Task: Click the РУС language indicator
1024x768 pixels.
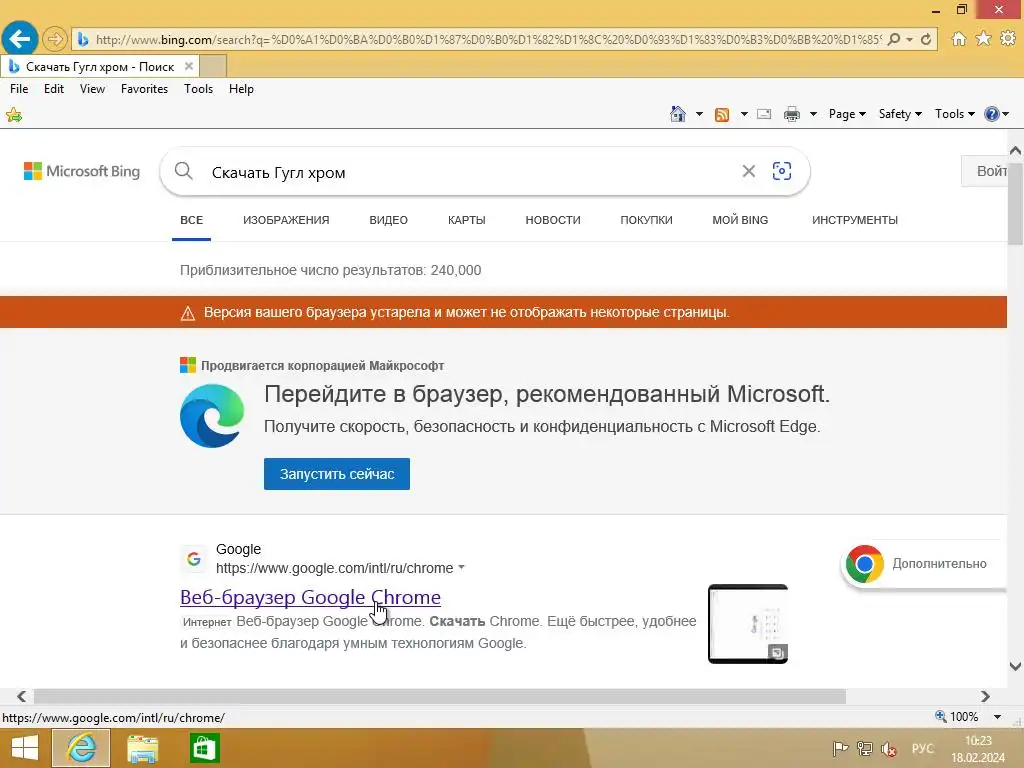Action: click(x=923, y=748)
